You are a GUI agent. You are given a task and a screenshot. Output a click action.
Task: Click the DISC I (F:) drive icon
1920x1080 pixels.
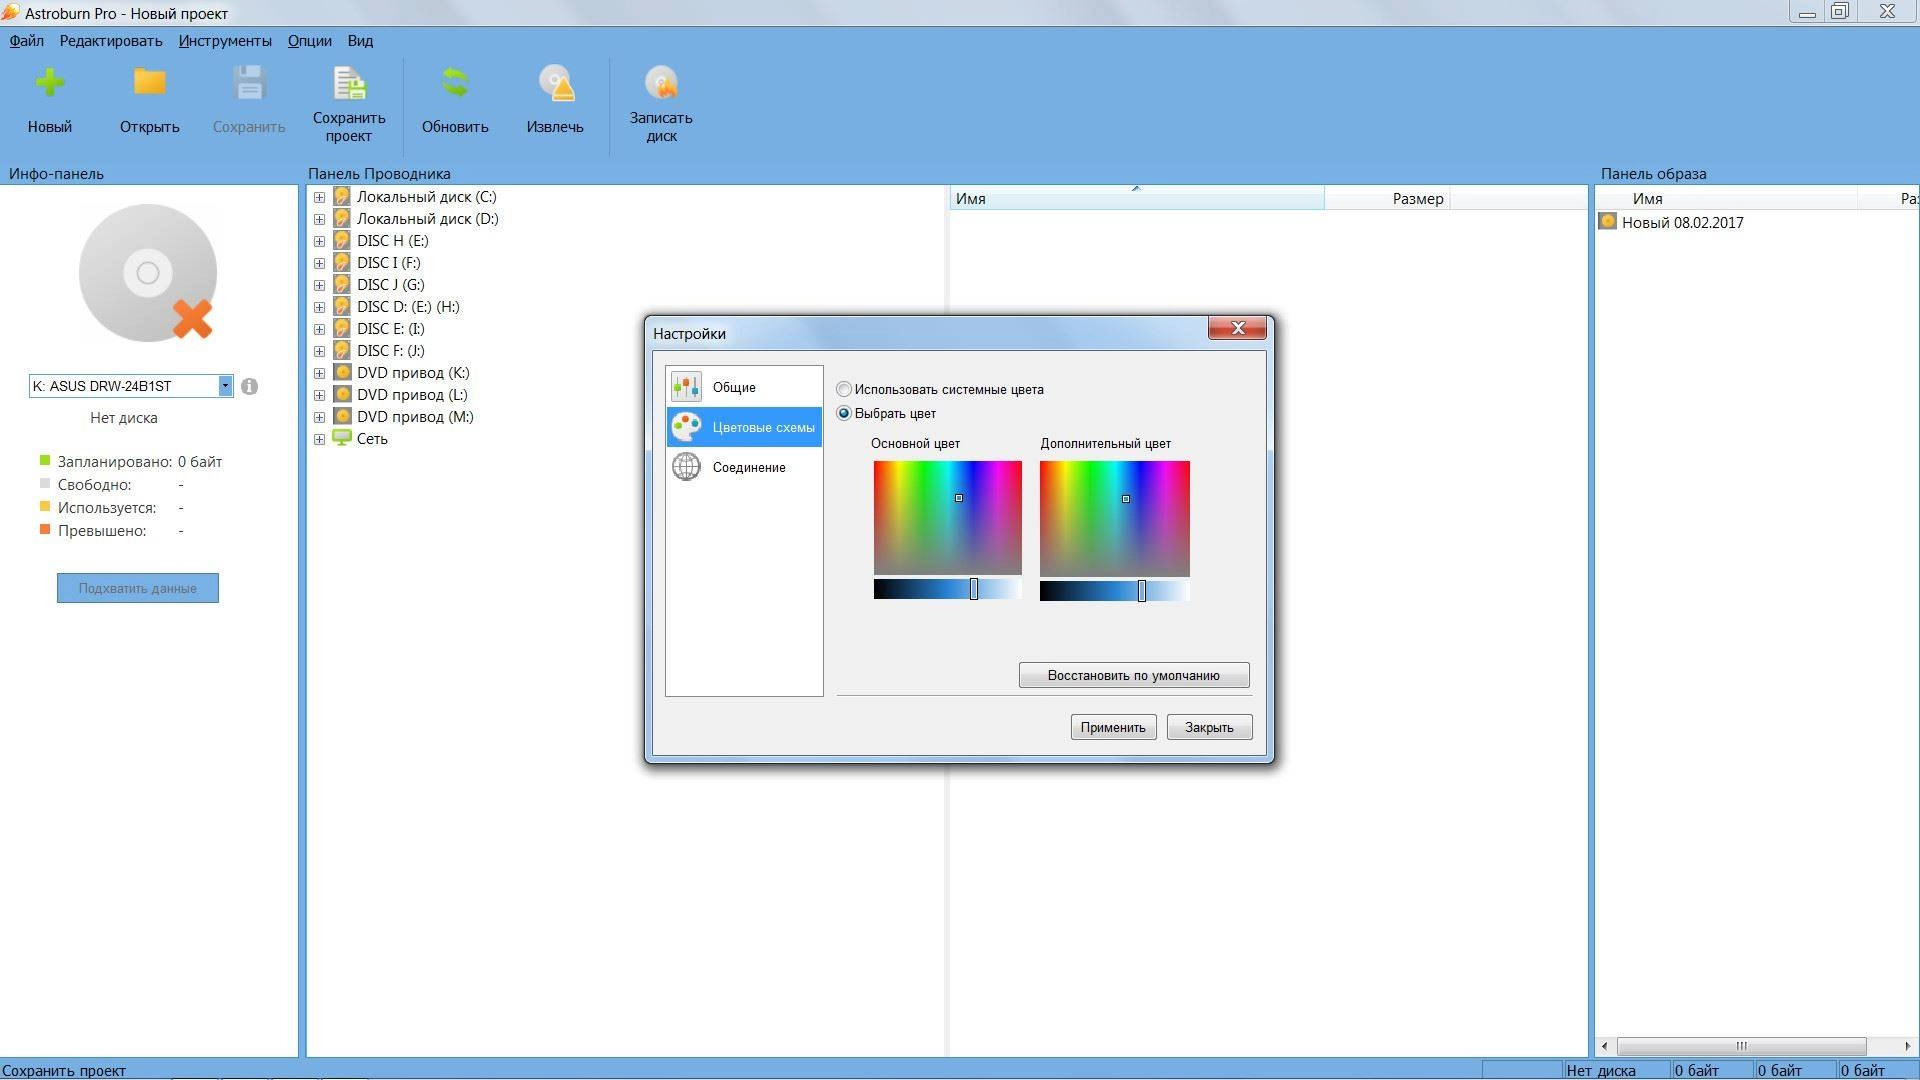click(x=342, y=263)
